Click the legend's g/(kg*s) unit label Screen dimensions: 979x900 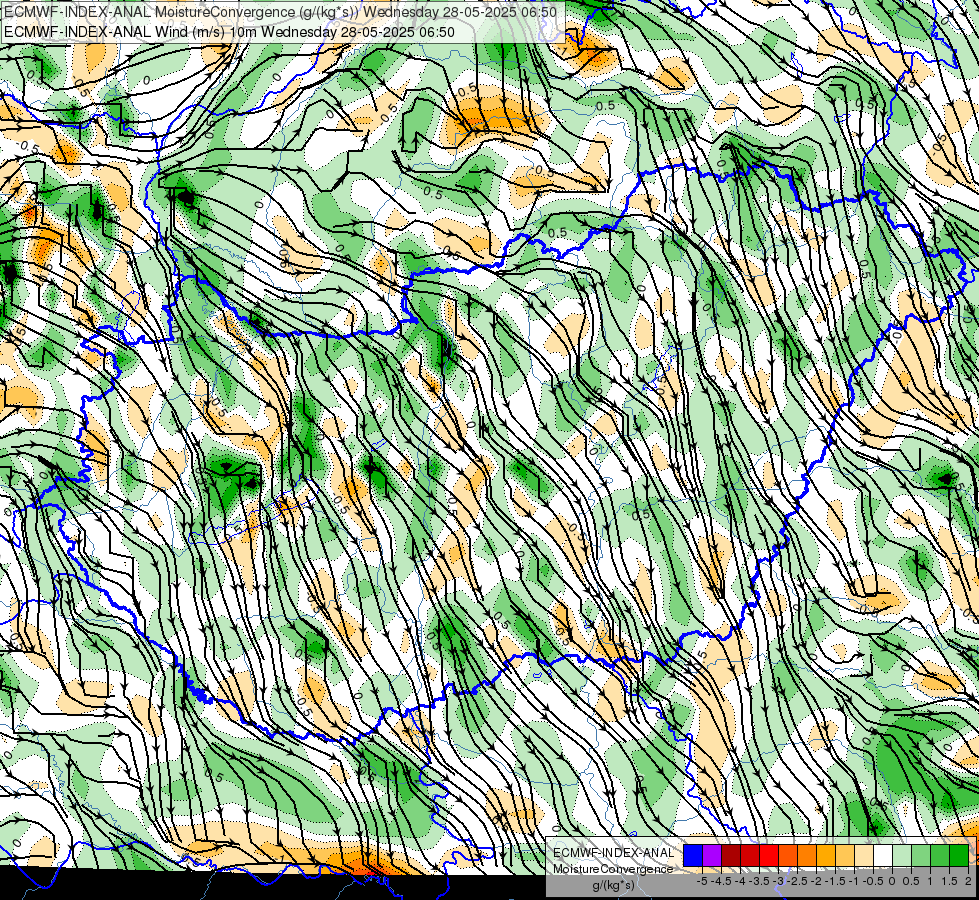(614, 886)
